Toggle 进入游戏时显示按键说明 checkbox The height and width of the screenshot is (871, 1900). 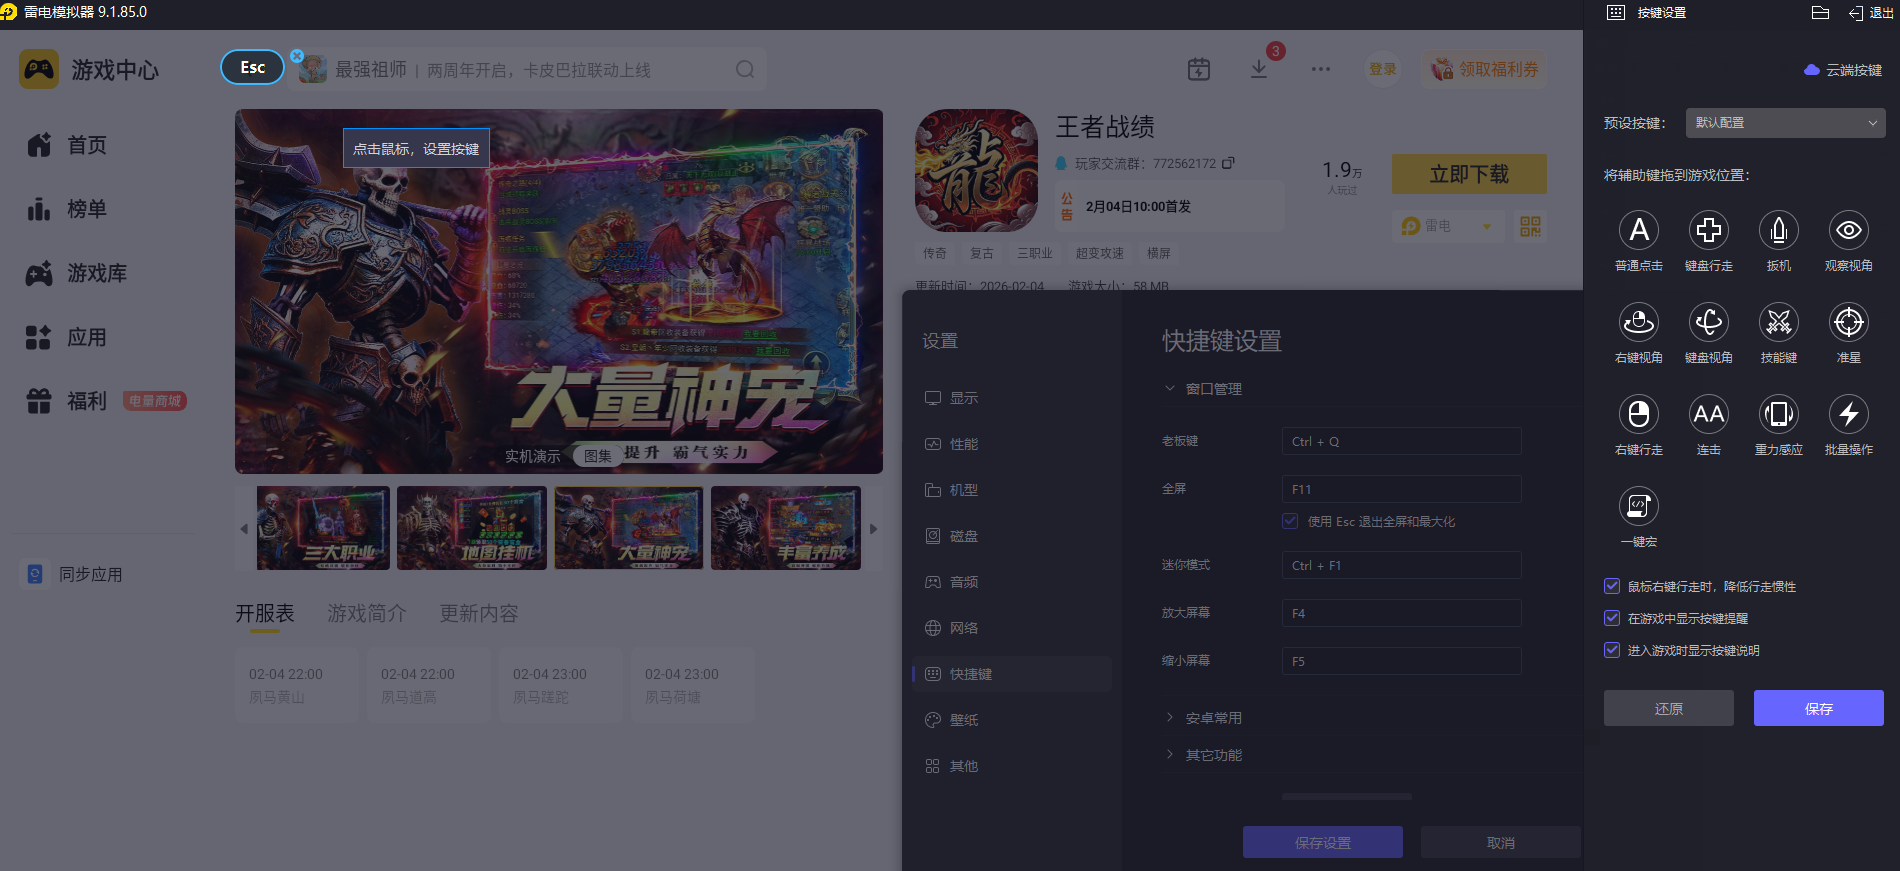click(x=1612, y=650)
